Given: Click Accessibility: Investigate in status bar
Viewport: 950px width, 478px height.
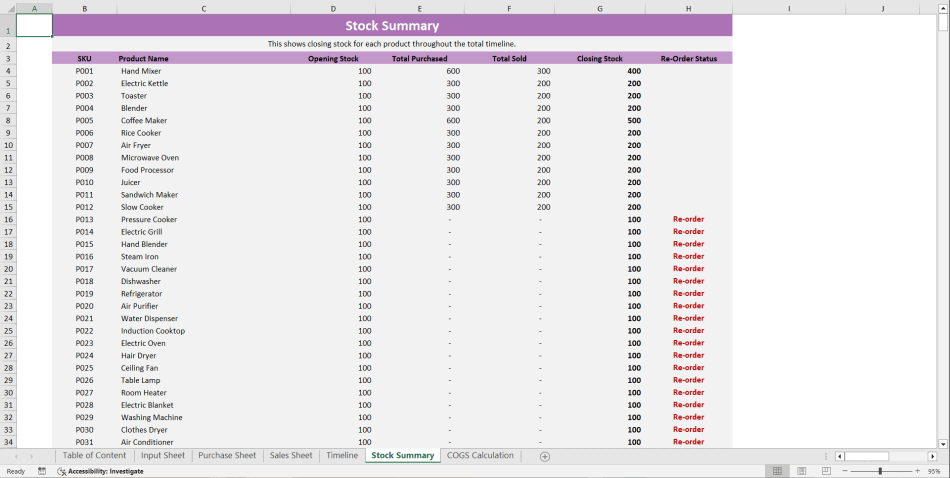Looking at the screenshot, I should [x=99, y=471].
